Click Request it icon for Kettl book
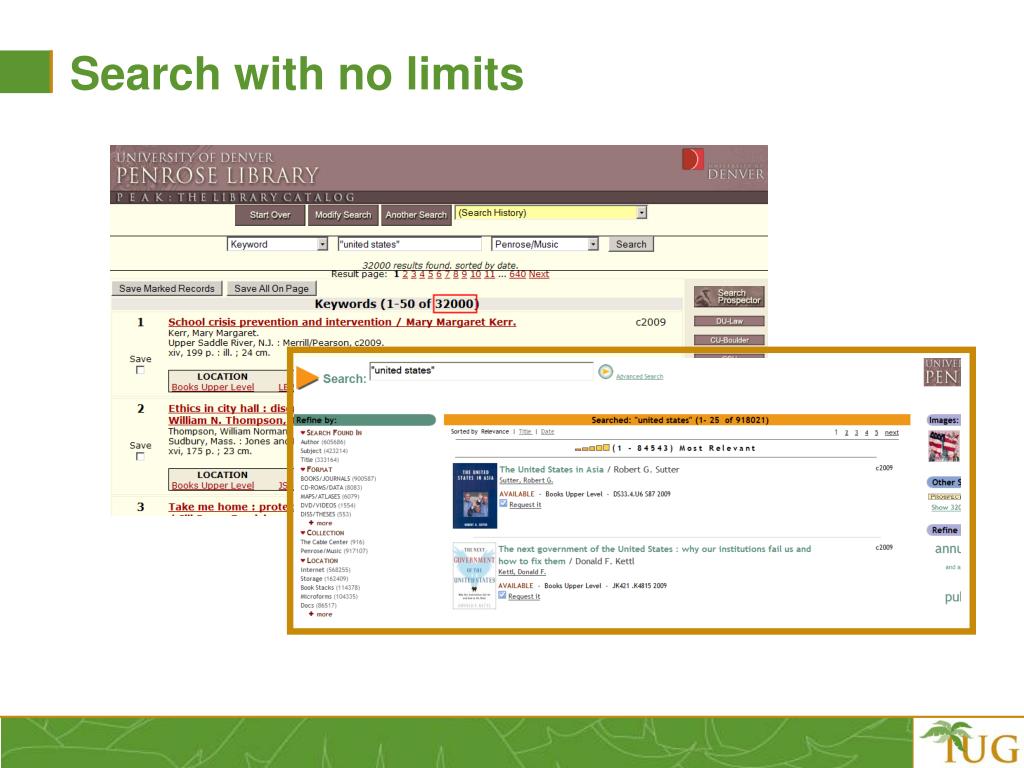The width and height of the screenshot is (1024, 768). [502, 595]
